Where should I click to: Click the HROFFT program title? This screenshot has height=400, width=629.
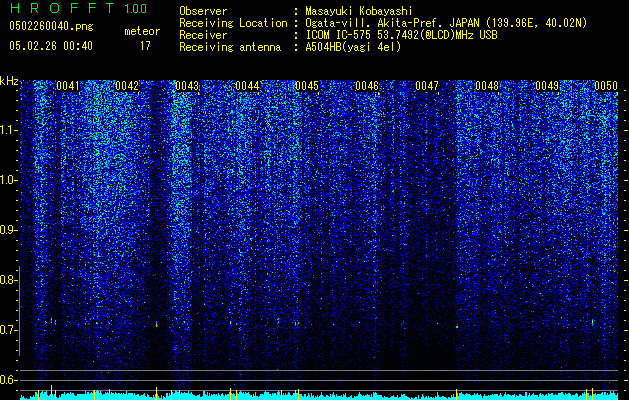[62, 8]
